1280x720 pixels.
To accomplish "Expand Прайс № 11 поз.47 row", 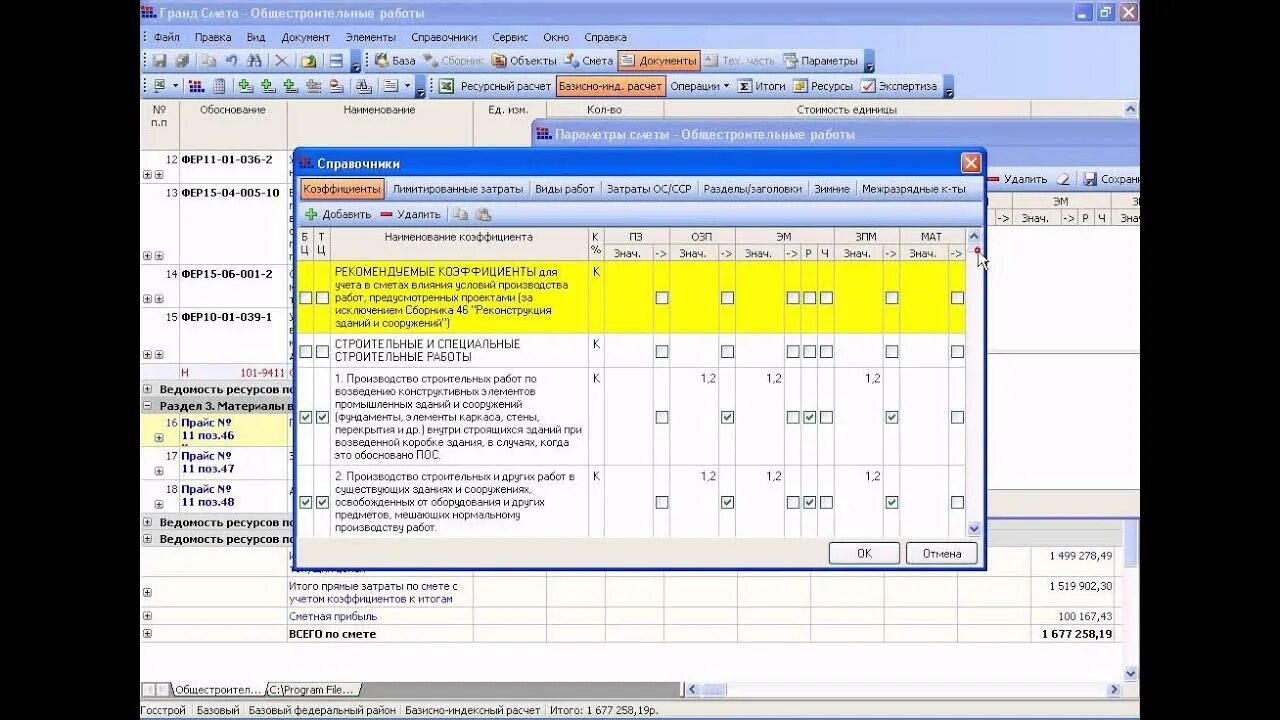I will (158, 471).
